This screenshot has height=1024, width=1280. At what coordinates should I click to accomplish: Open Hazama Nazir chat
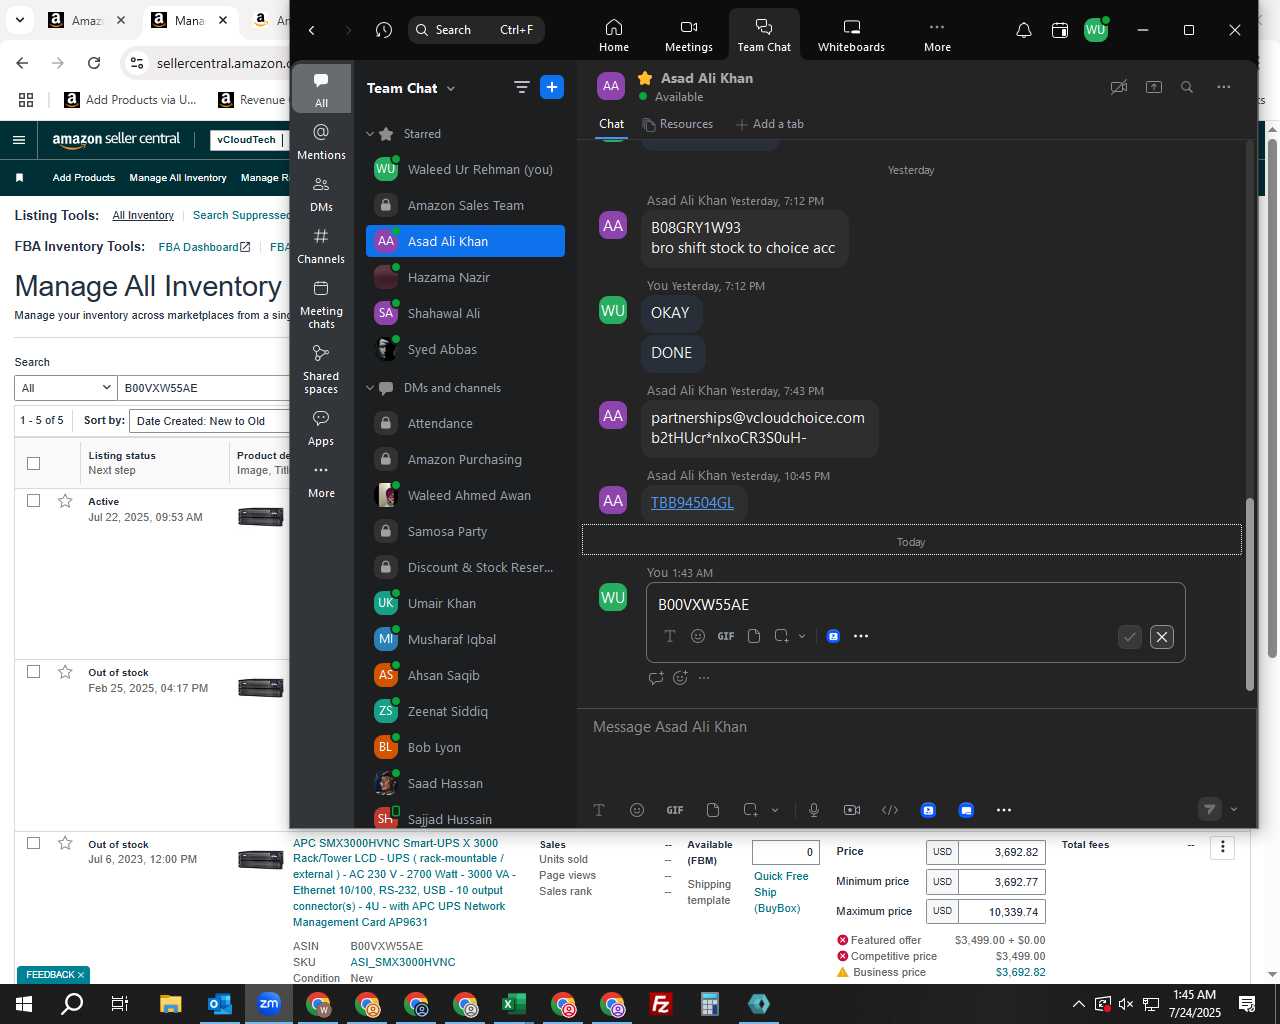tap(465, 277)
